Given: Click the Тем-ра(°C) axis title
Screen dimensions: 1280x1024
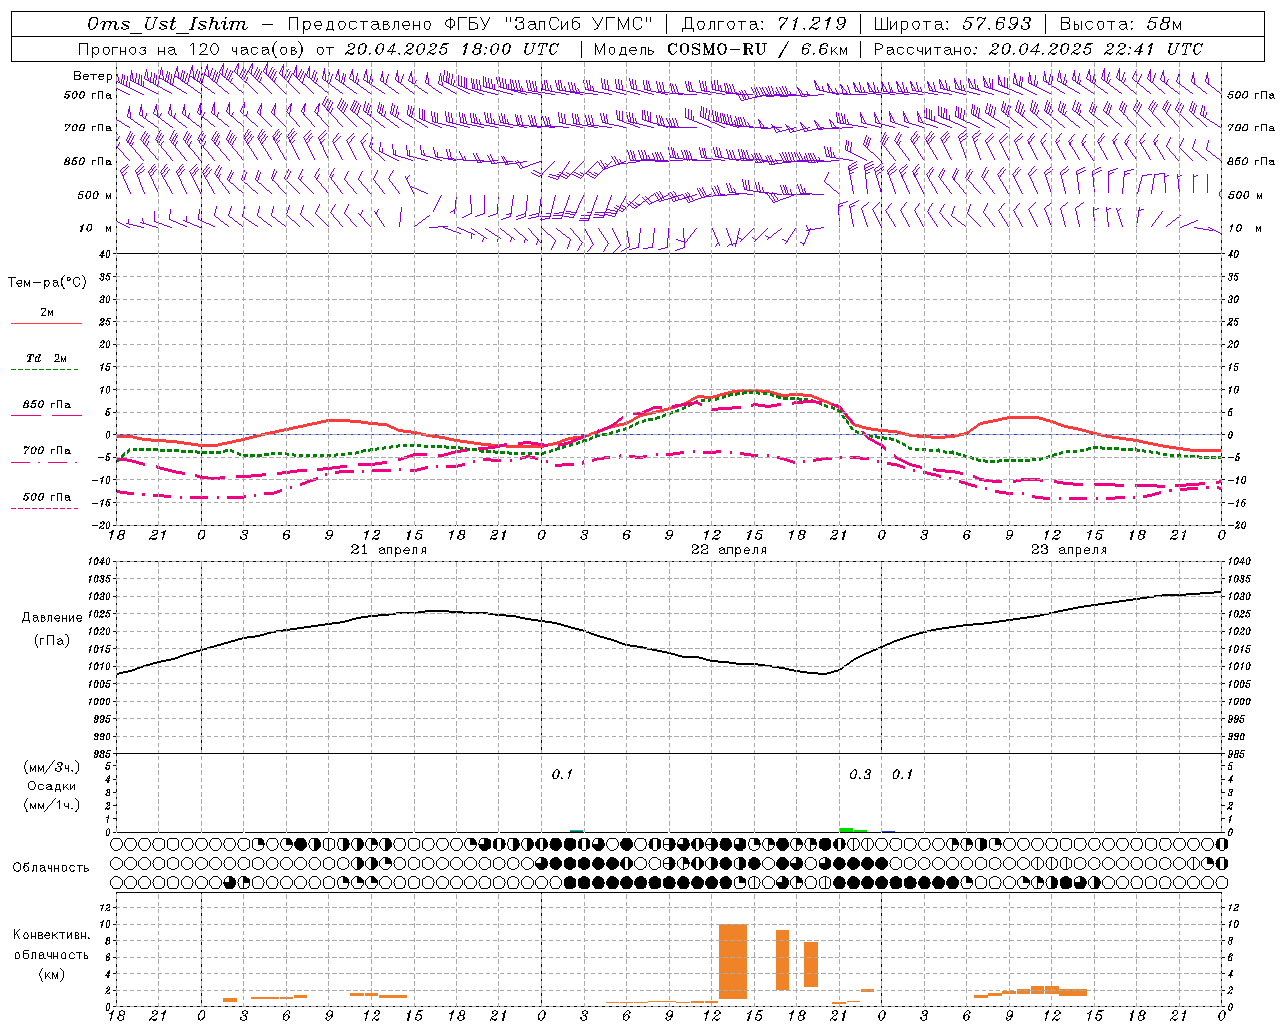Looking at the screenshot, I should [47, 283].
